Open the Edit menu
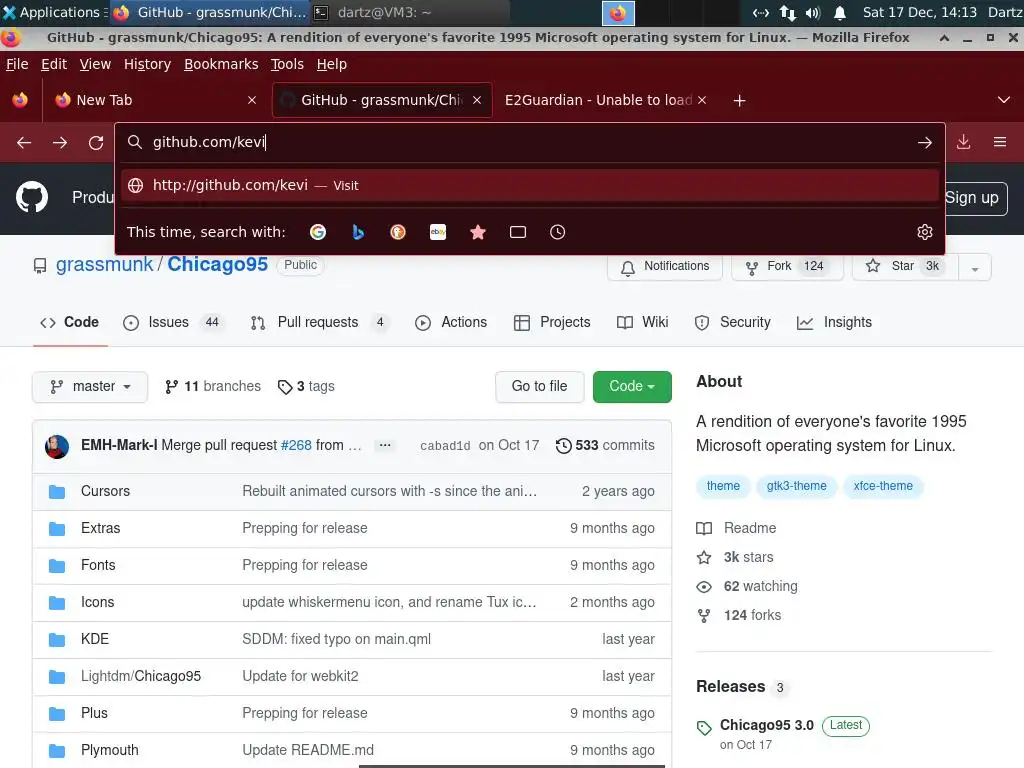Viewport: 1024px width, 768px height. click(x=54, y=64)
